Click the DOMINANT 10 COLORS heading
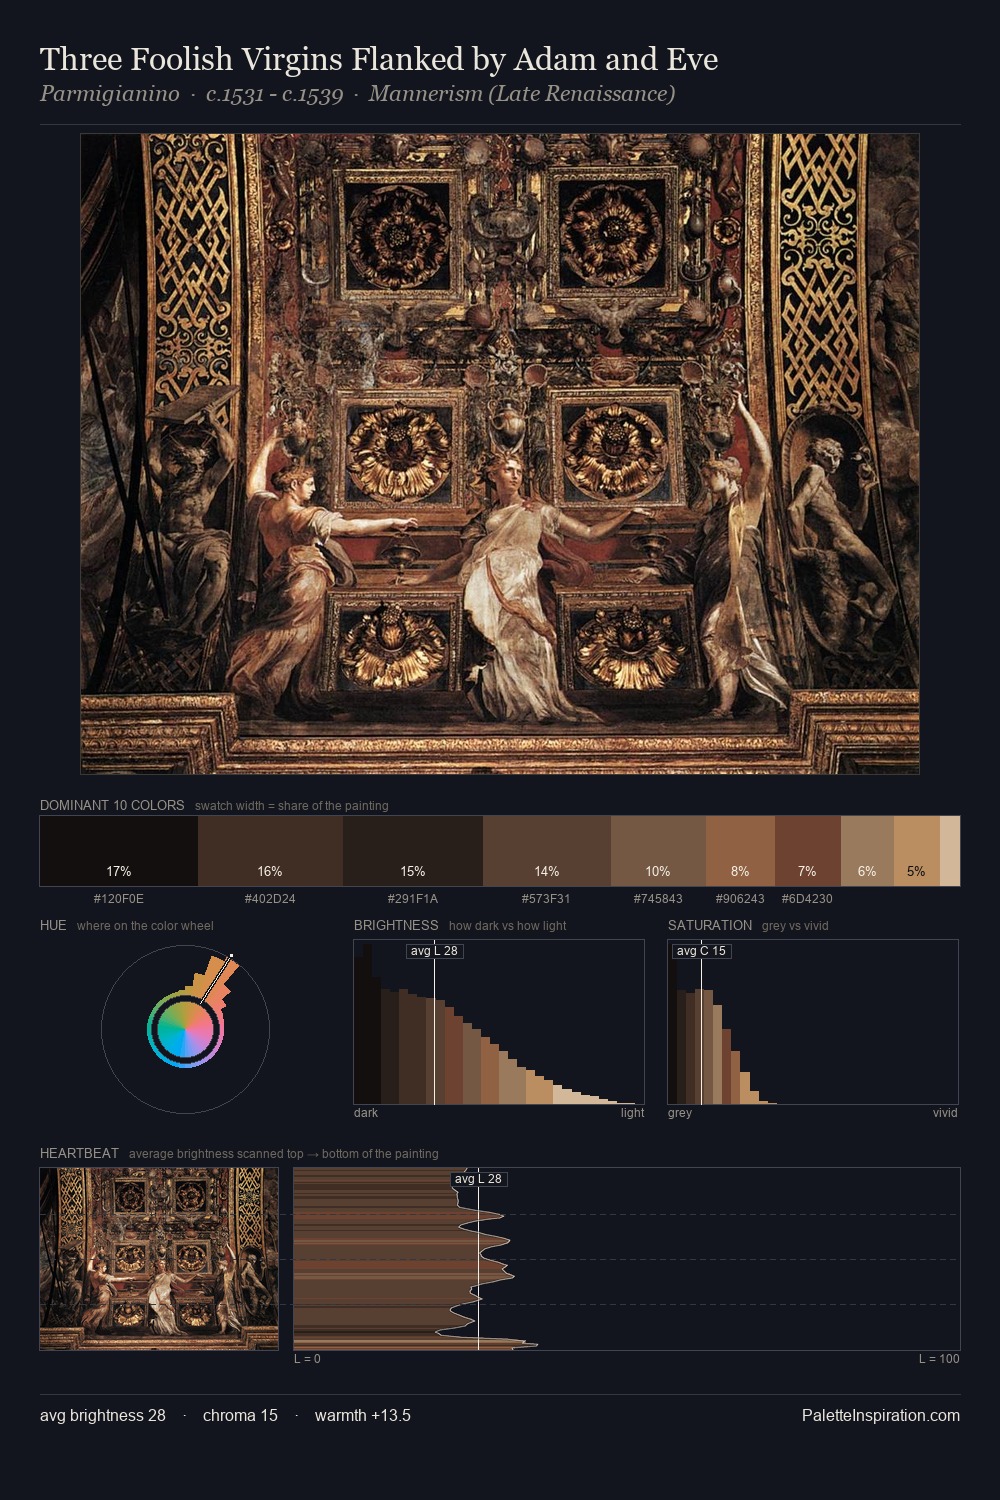 pos(112,805)
